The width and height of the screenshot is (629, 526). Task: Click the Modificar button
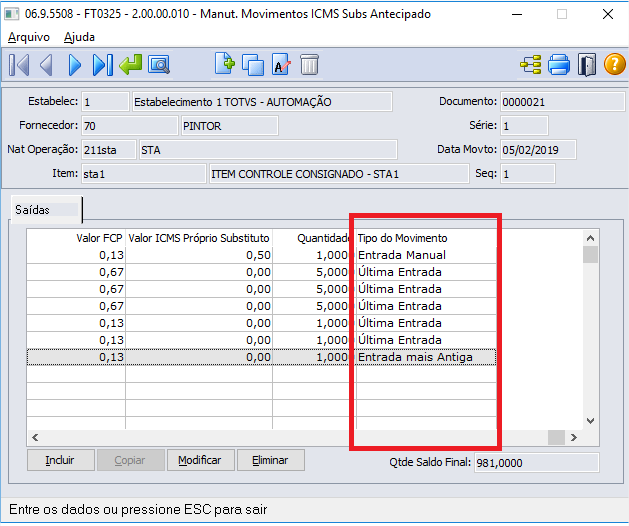pos(201,460)
